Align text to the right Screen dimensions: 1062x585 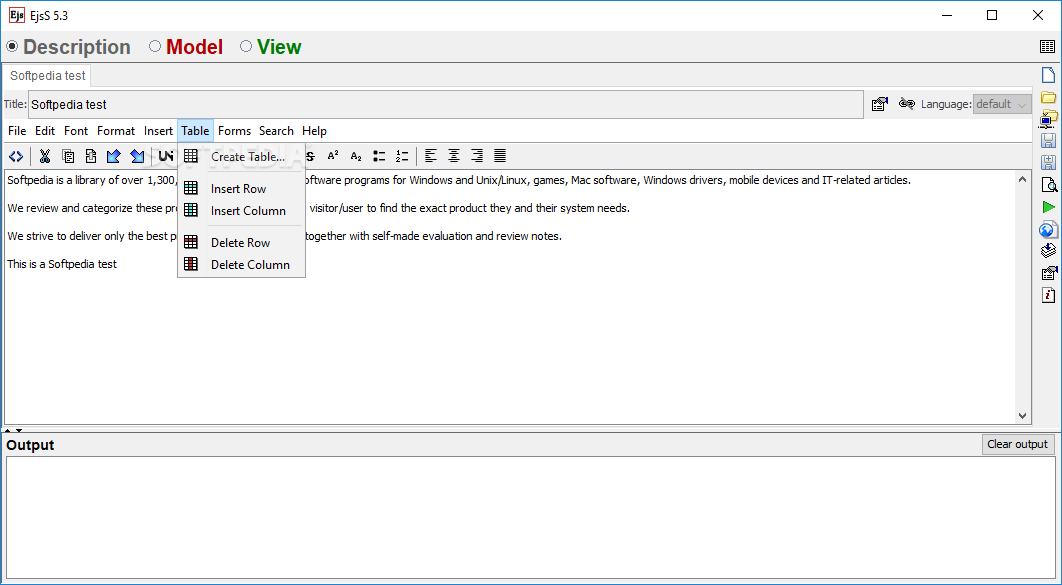tap(477, 156)
